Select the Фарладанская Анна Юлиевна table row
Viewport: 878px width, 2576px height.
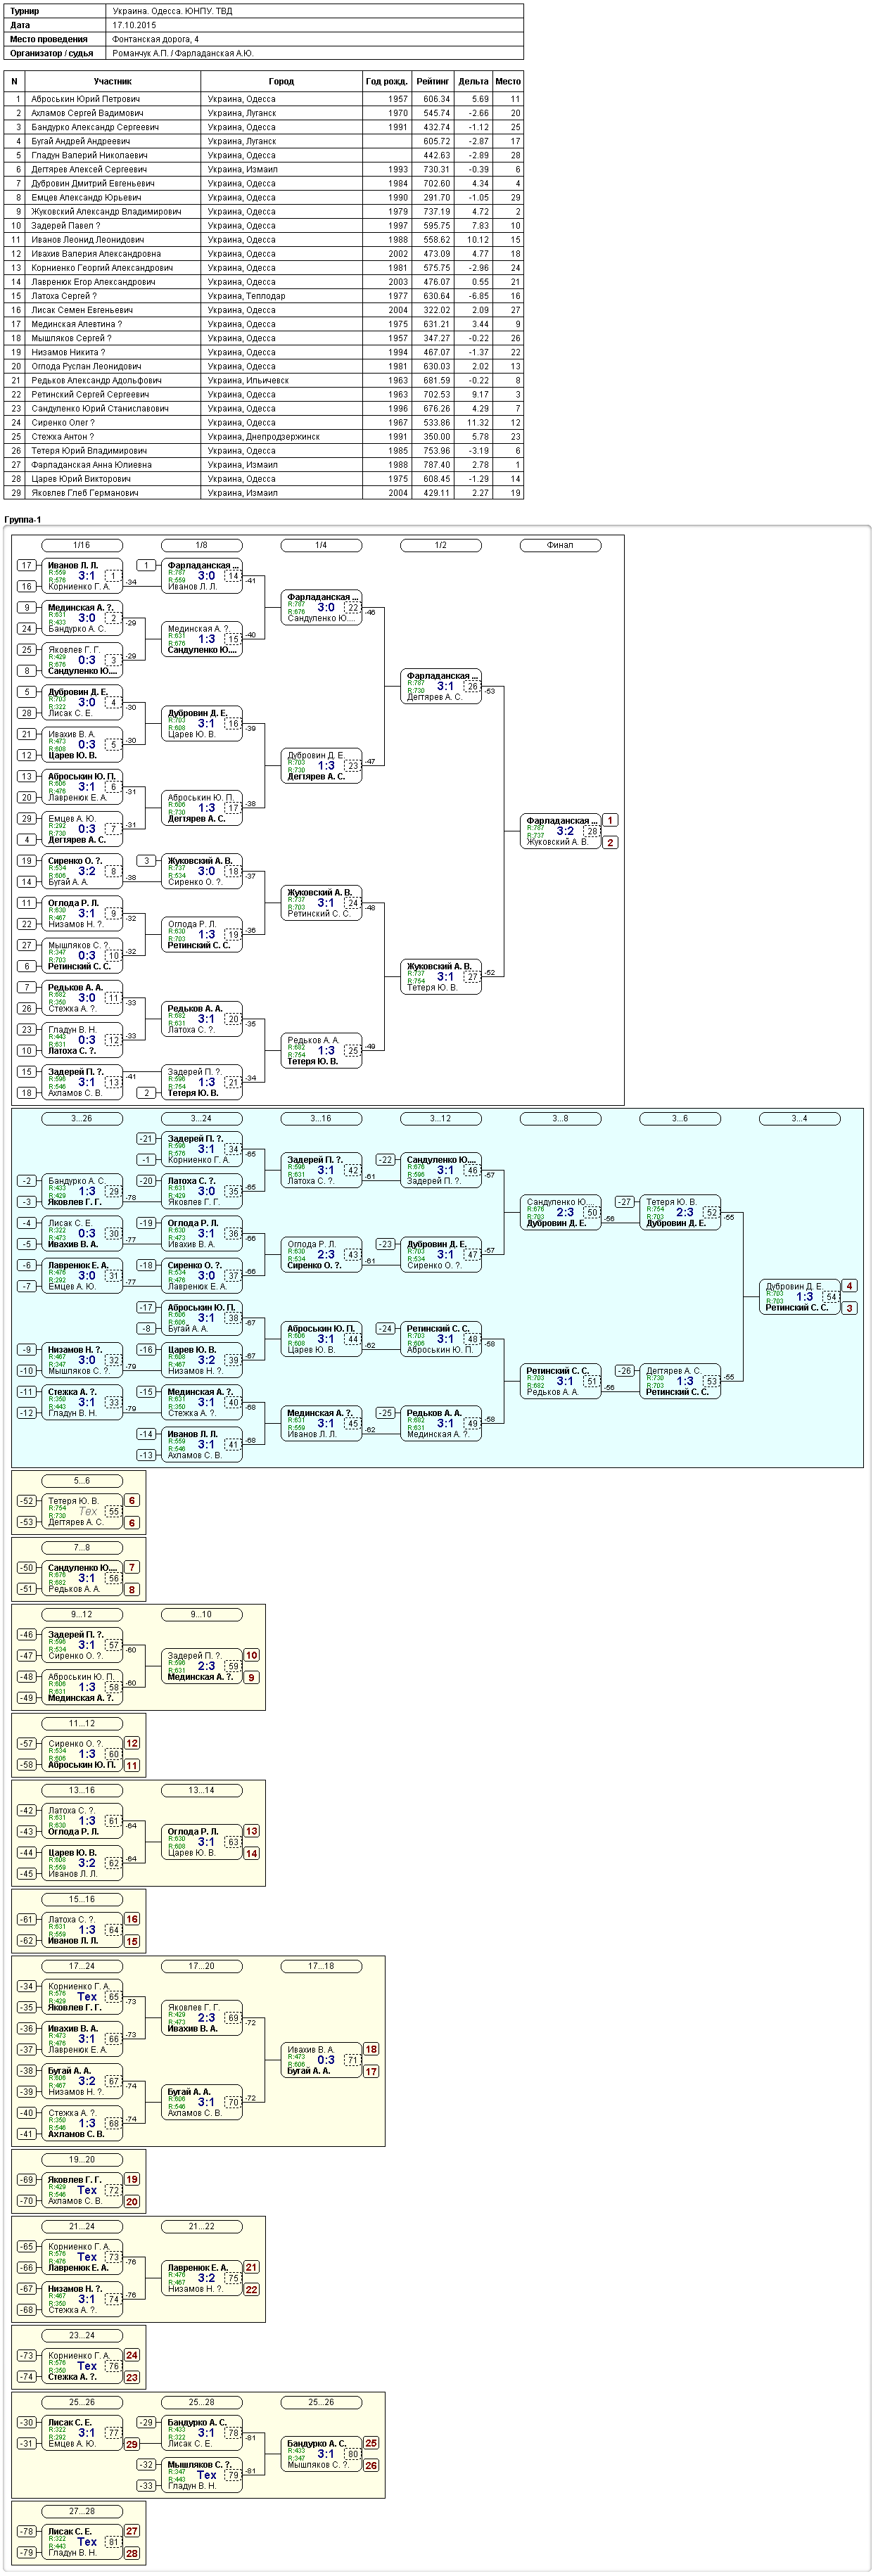(264, 464)
